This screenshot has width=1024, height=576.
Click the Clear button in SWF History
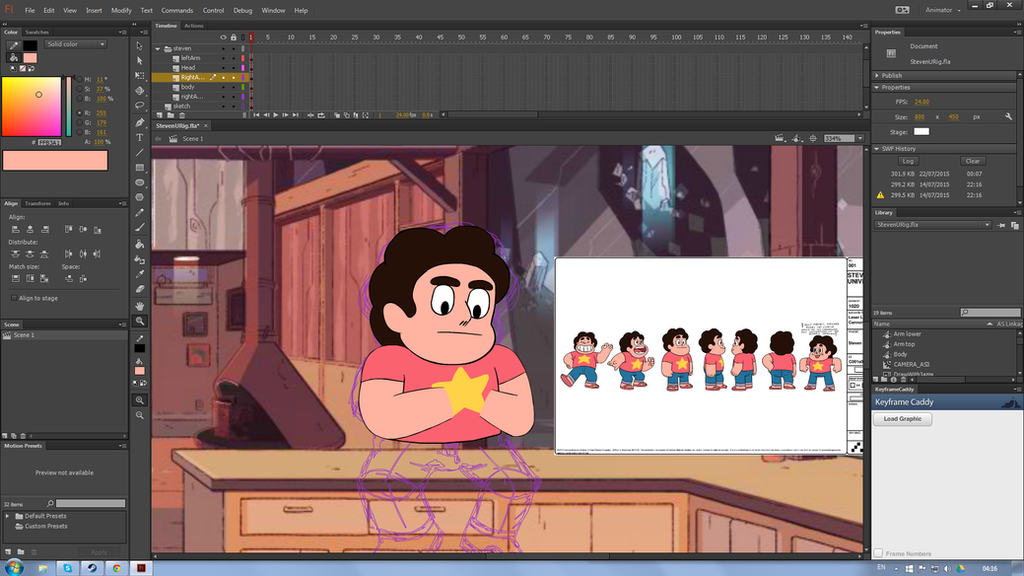(972, 161)
